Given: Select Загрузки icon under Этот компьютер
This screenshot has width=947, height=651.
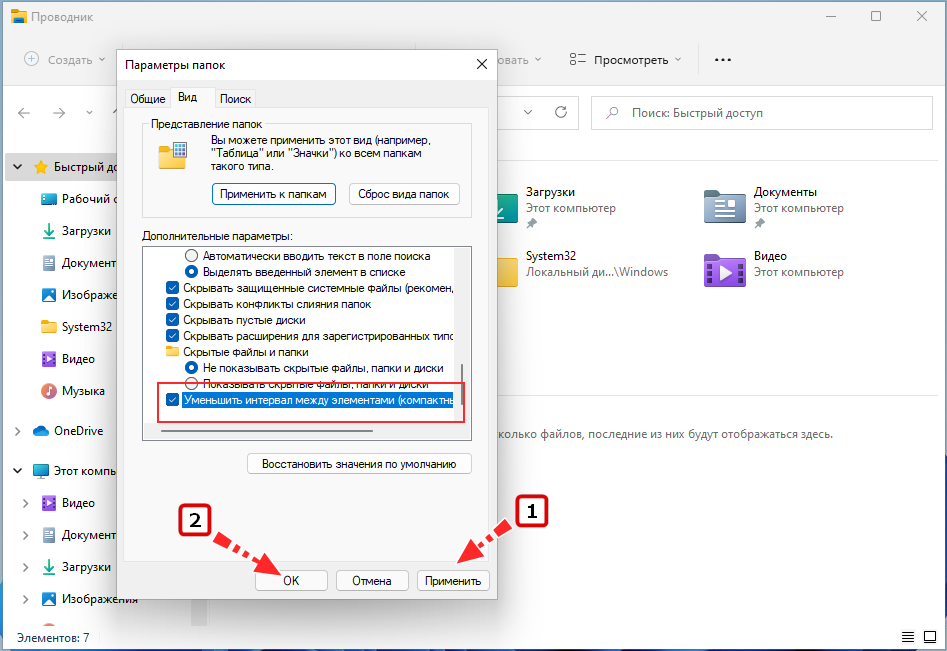Looking at the screenshot, I should click(x=48, y=566).
